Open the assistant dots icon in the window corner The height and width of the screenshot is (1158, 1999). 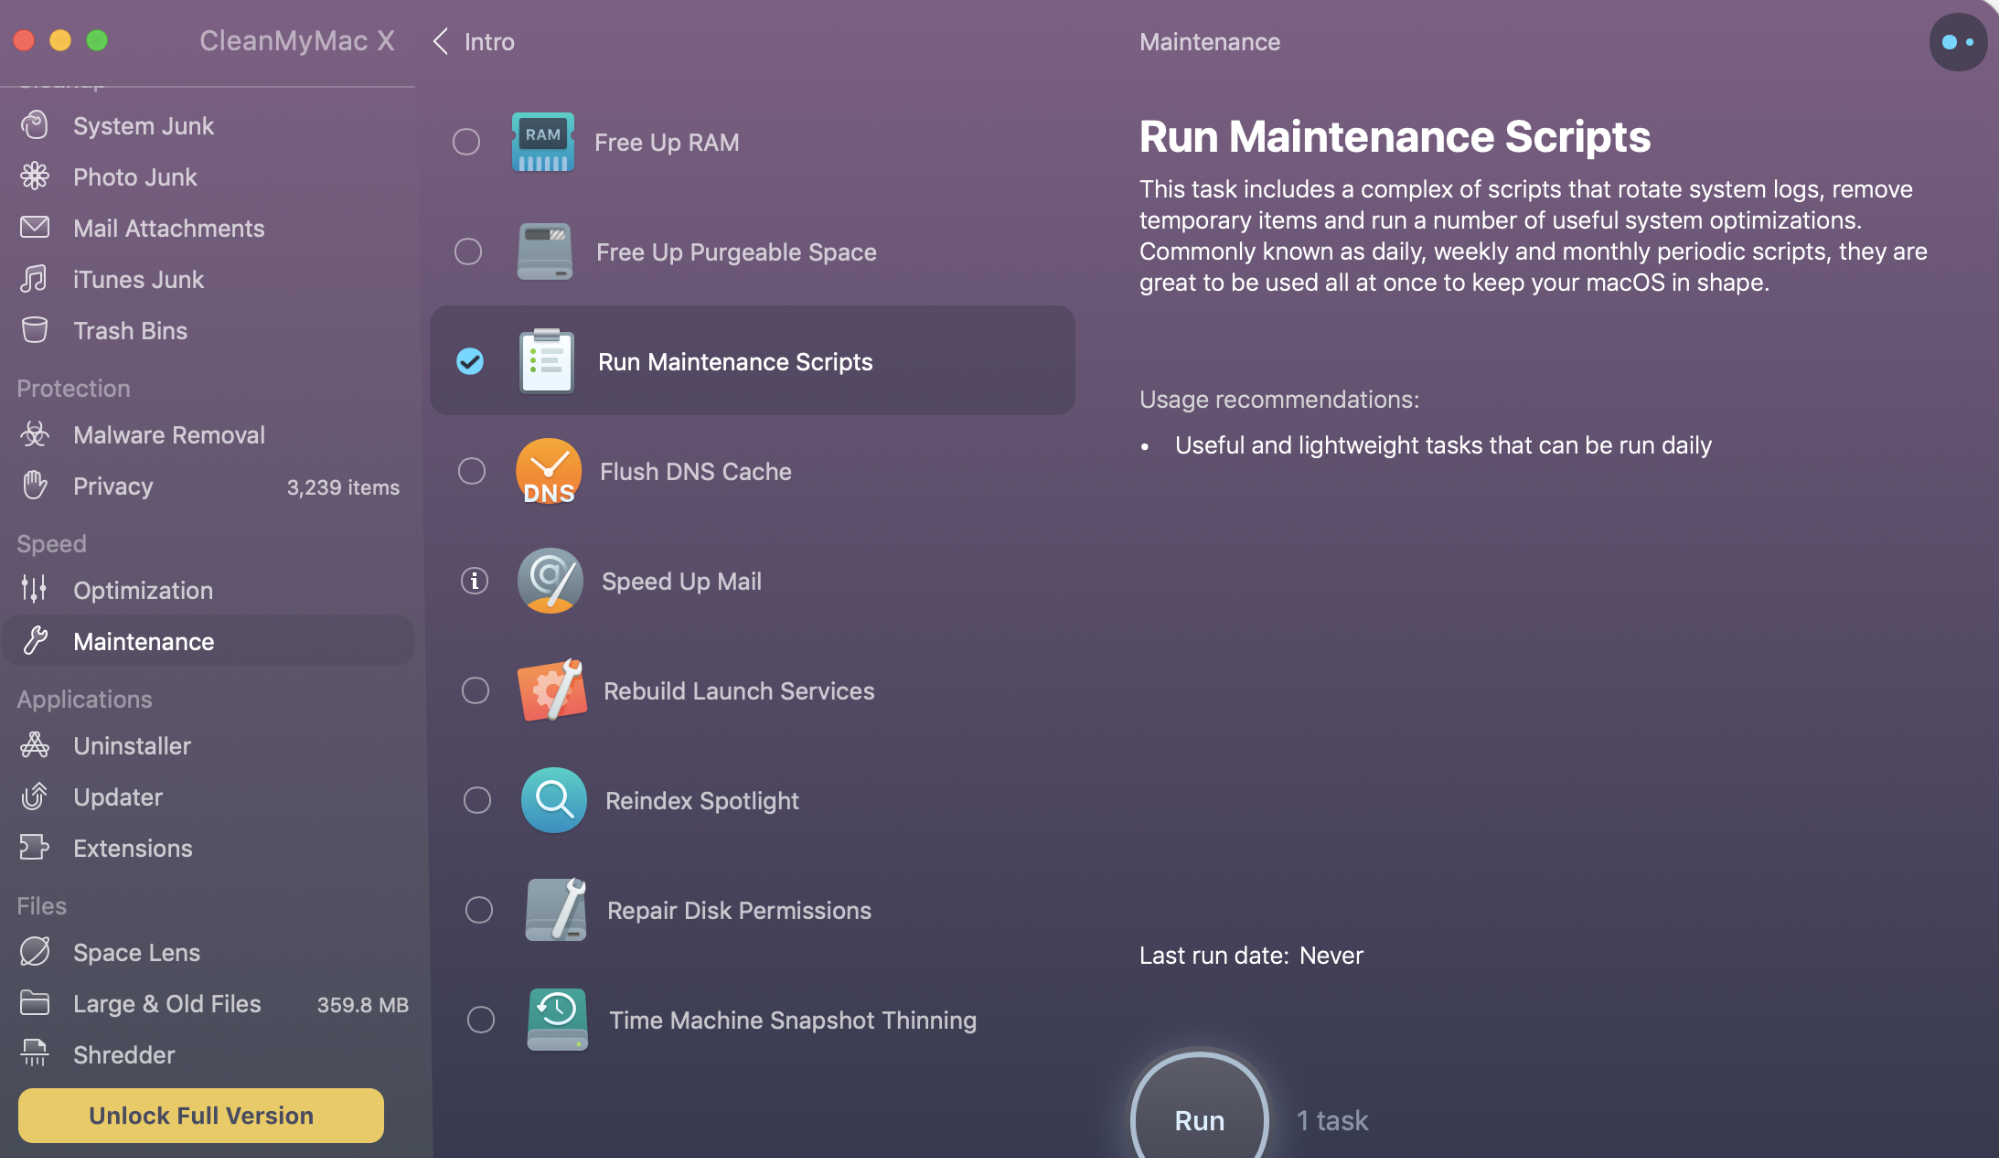1957,42
